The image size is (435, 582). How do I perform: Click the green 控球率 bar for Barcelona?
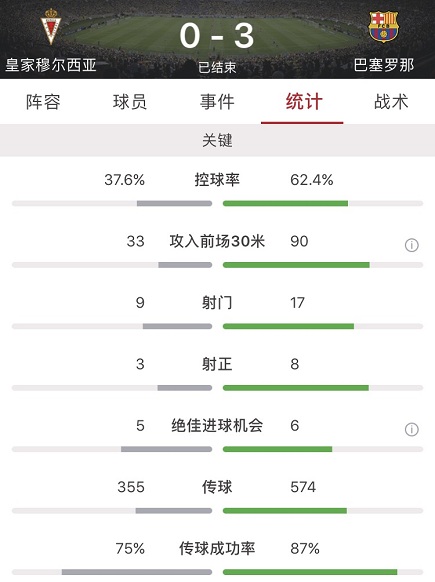[285, 203]
